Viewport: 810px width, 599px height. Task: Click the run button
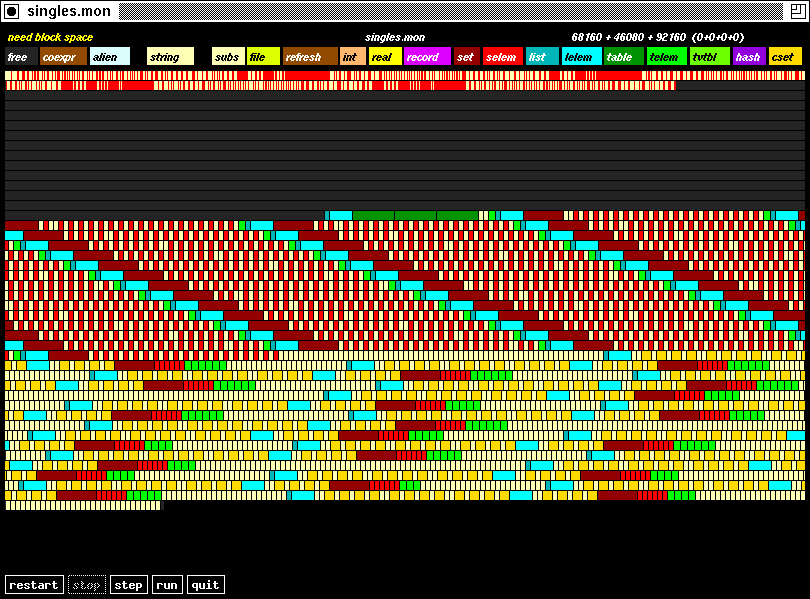(x=167, y=585)
